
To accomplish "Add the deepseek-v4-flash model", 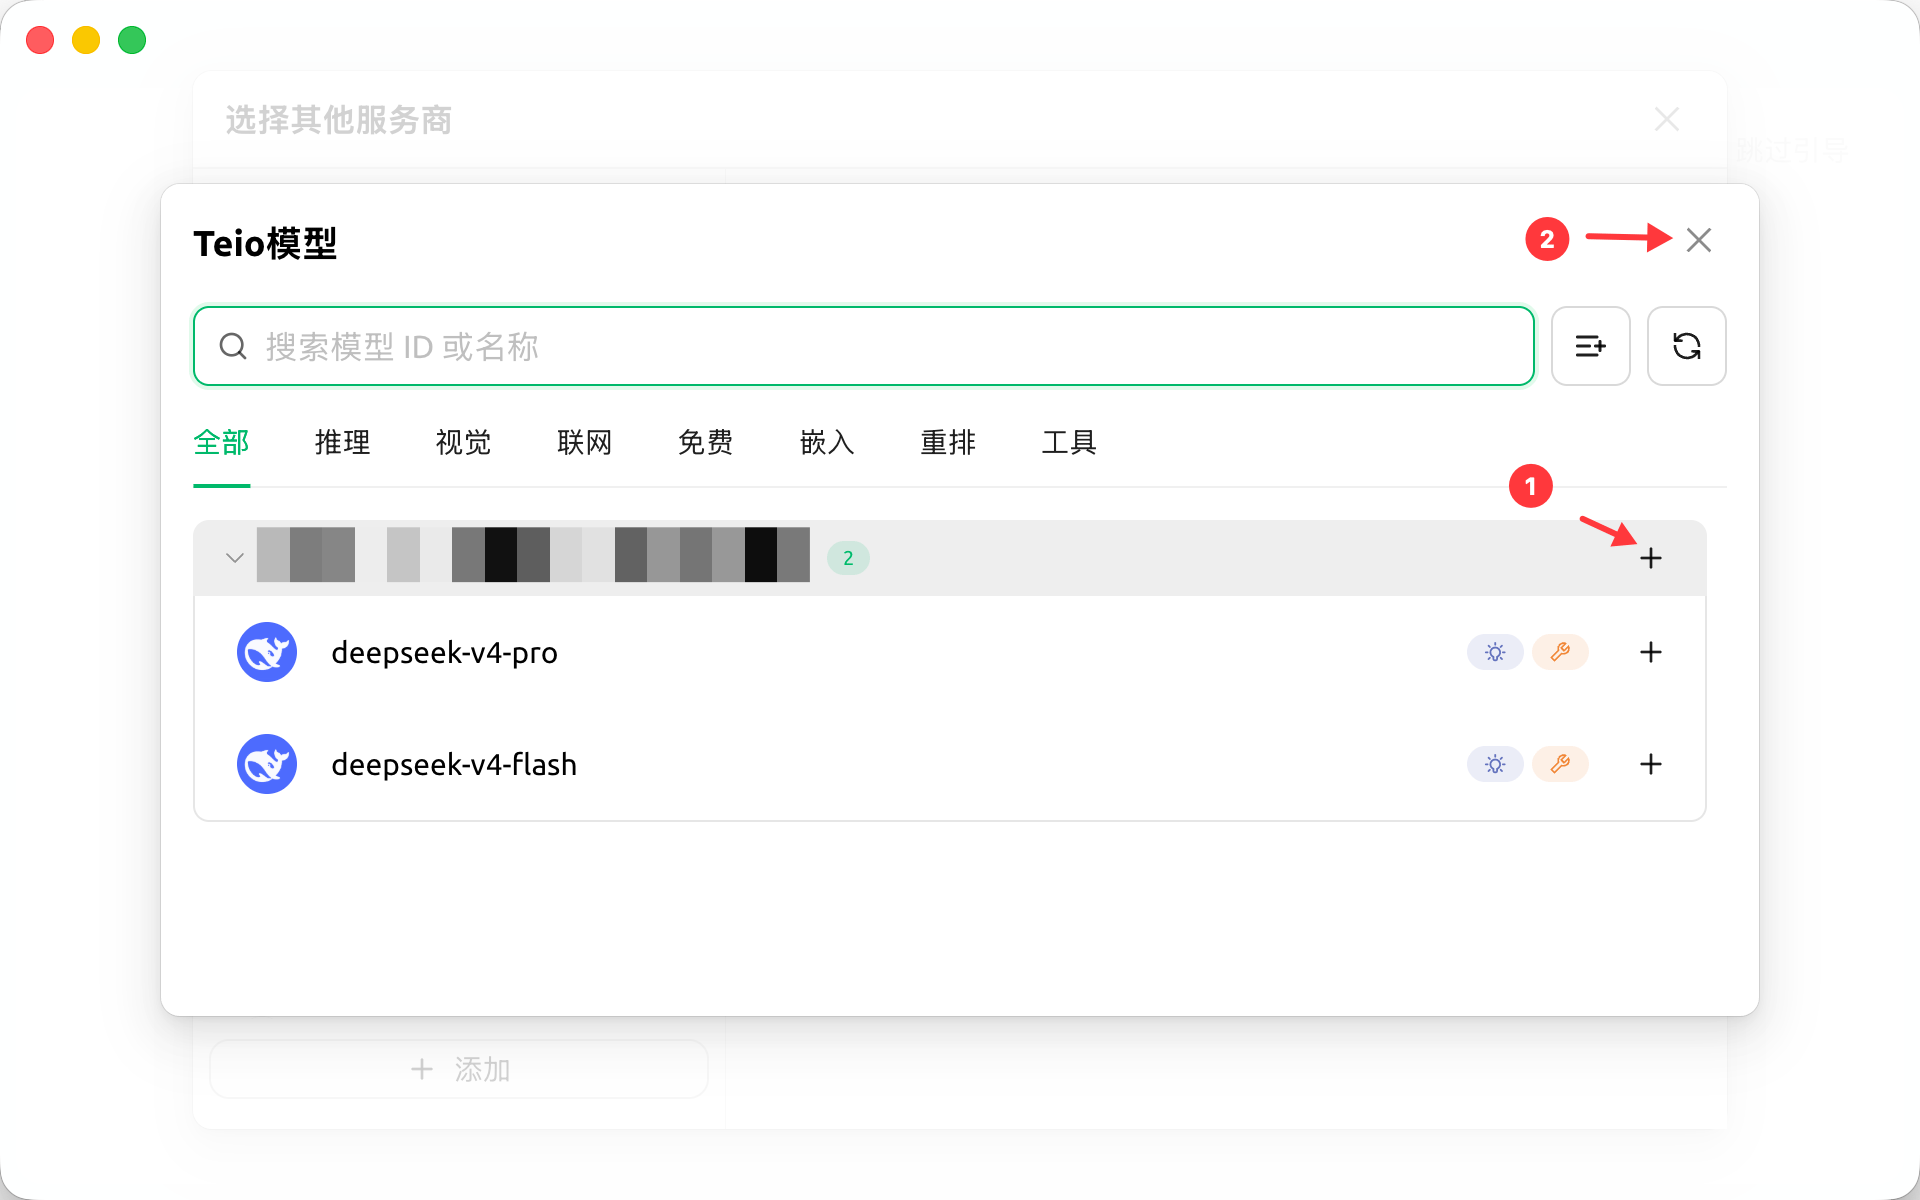I will 1651,764.
